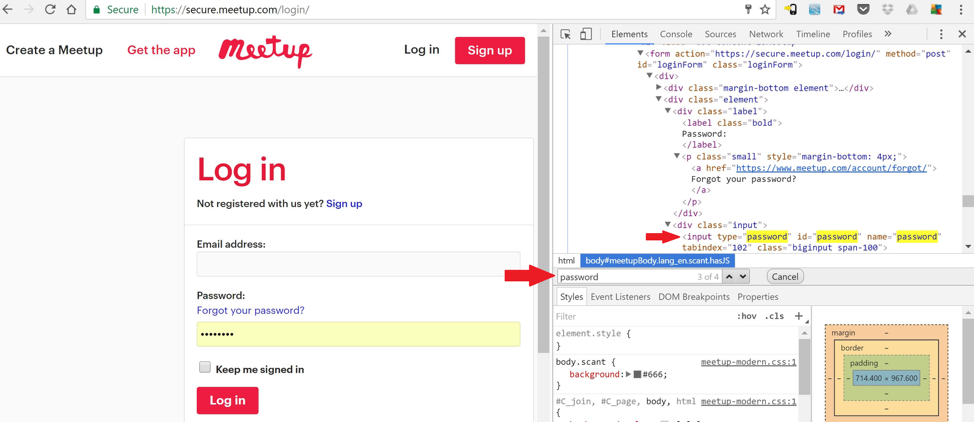Viewport: 974px width, 422px height.
Task: Select the DOM Breakpoints tab
Action: pyautogui.click(x=694, y=297)
